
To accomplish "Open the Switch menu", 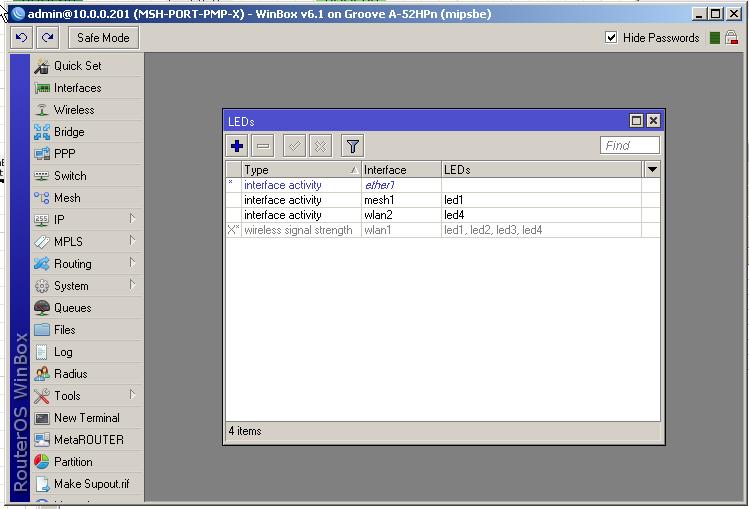I will (x=87, y=176).
